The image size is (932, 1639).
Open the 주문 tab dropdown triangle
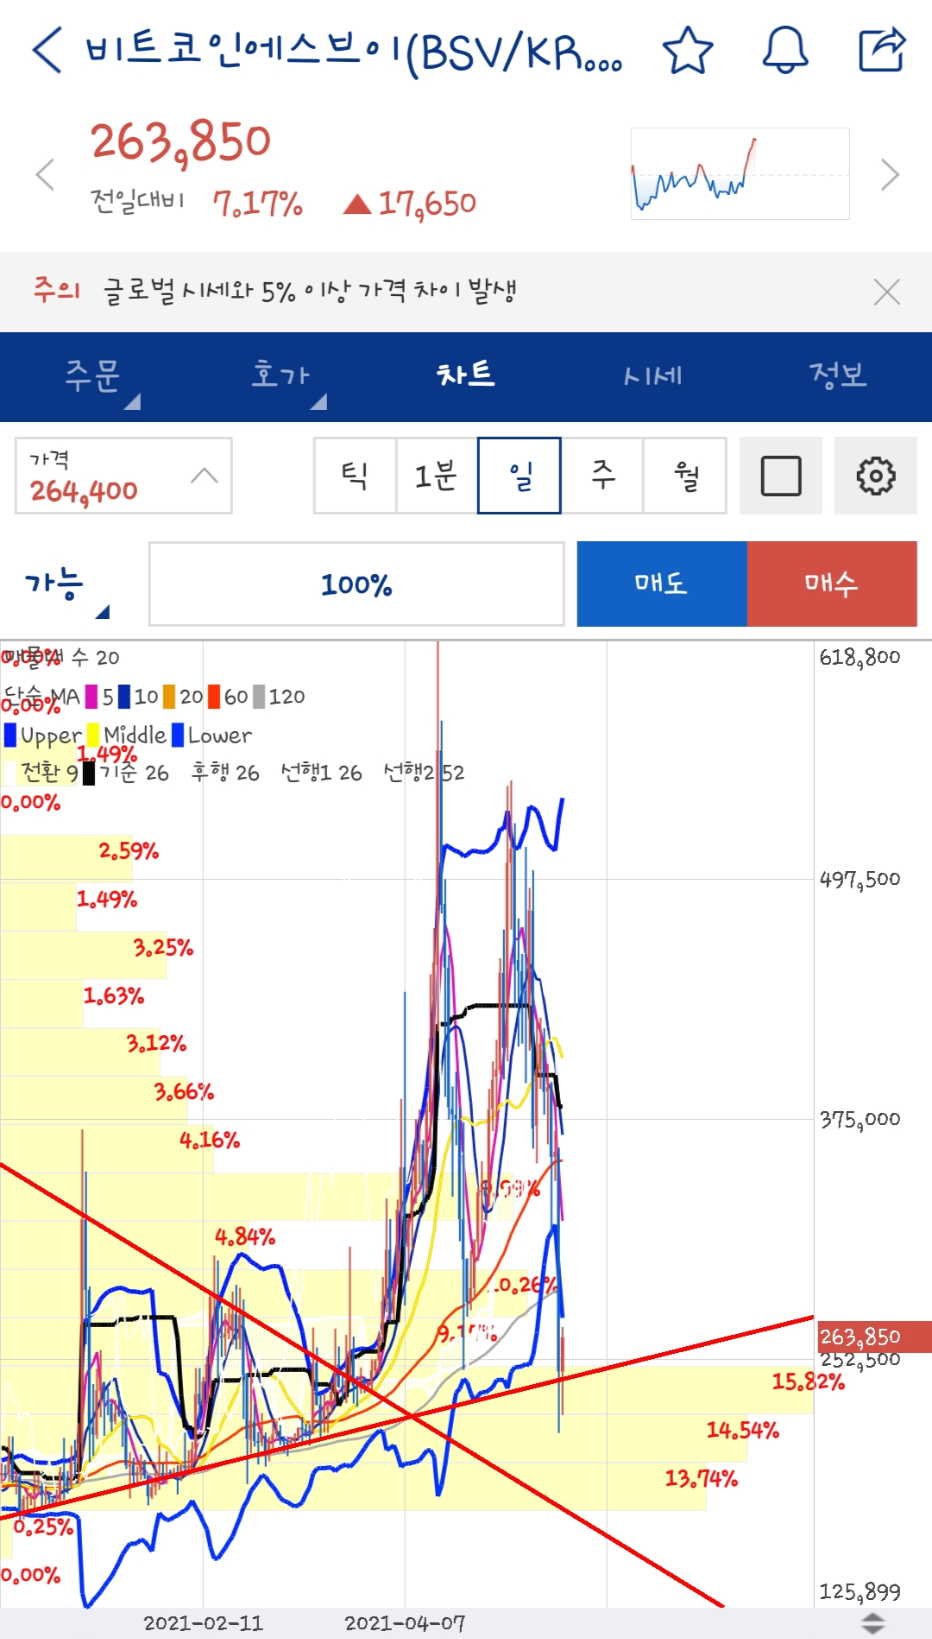tap(132, 401)
